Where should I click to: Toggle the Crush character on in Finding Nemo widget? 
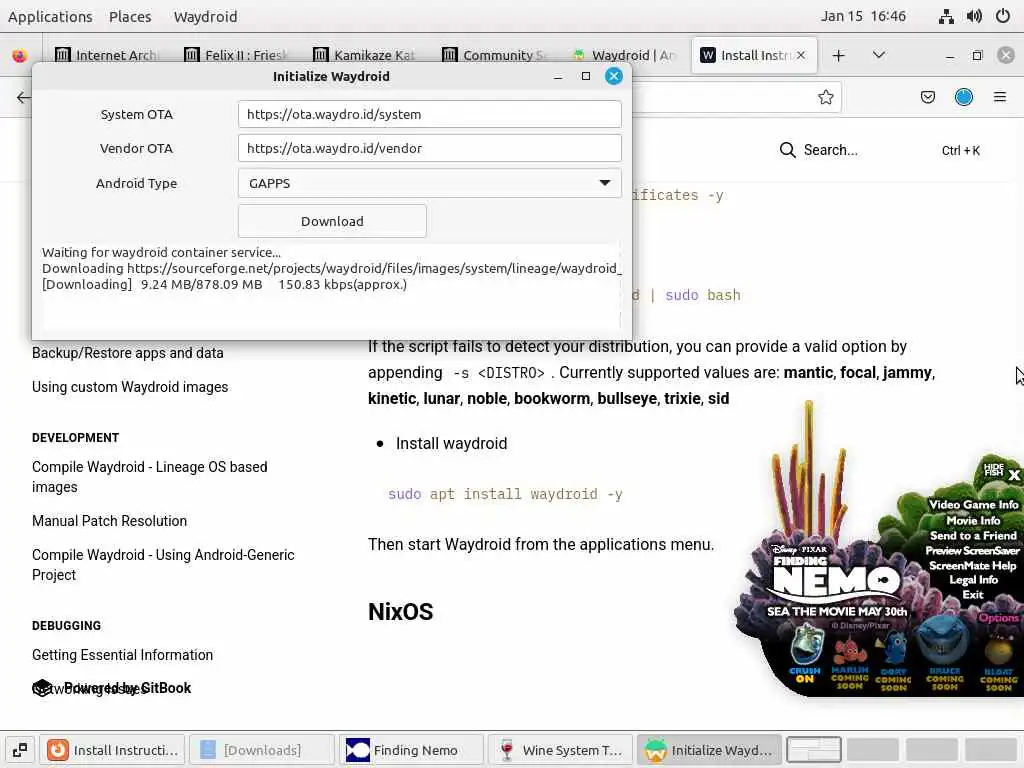805,654
